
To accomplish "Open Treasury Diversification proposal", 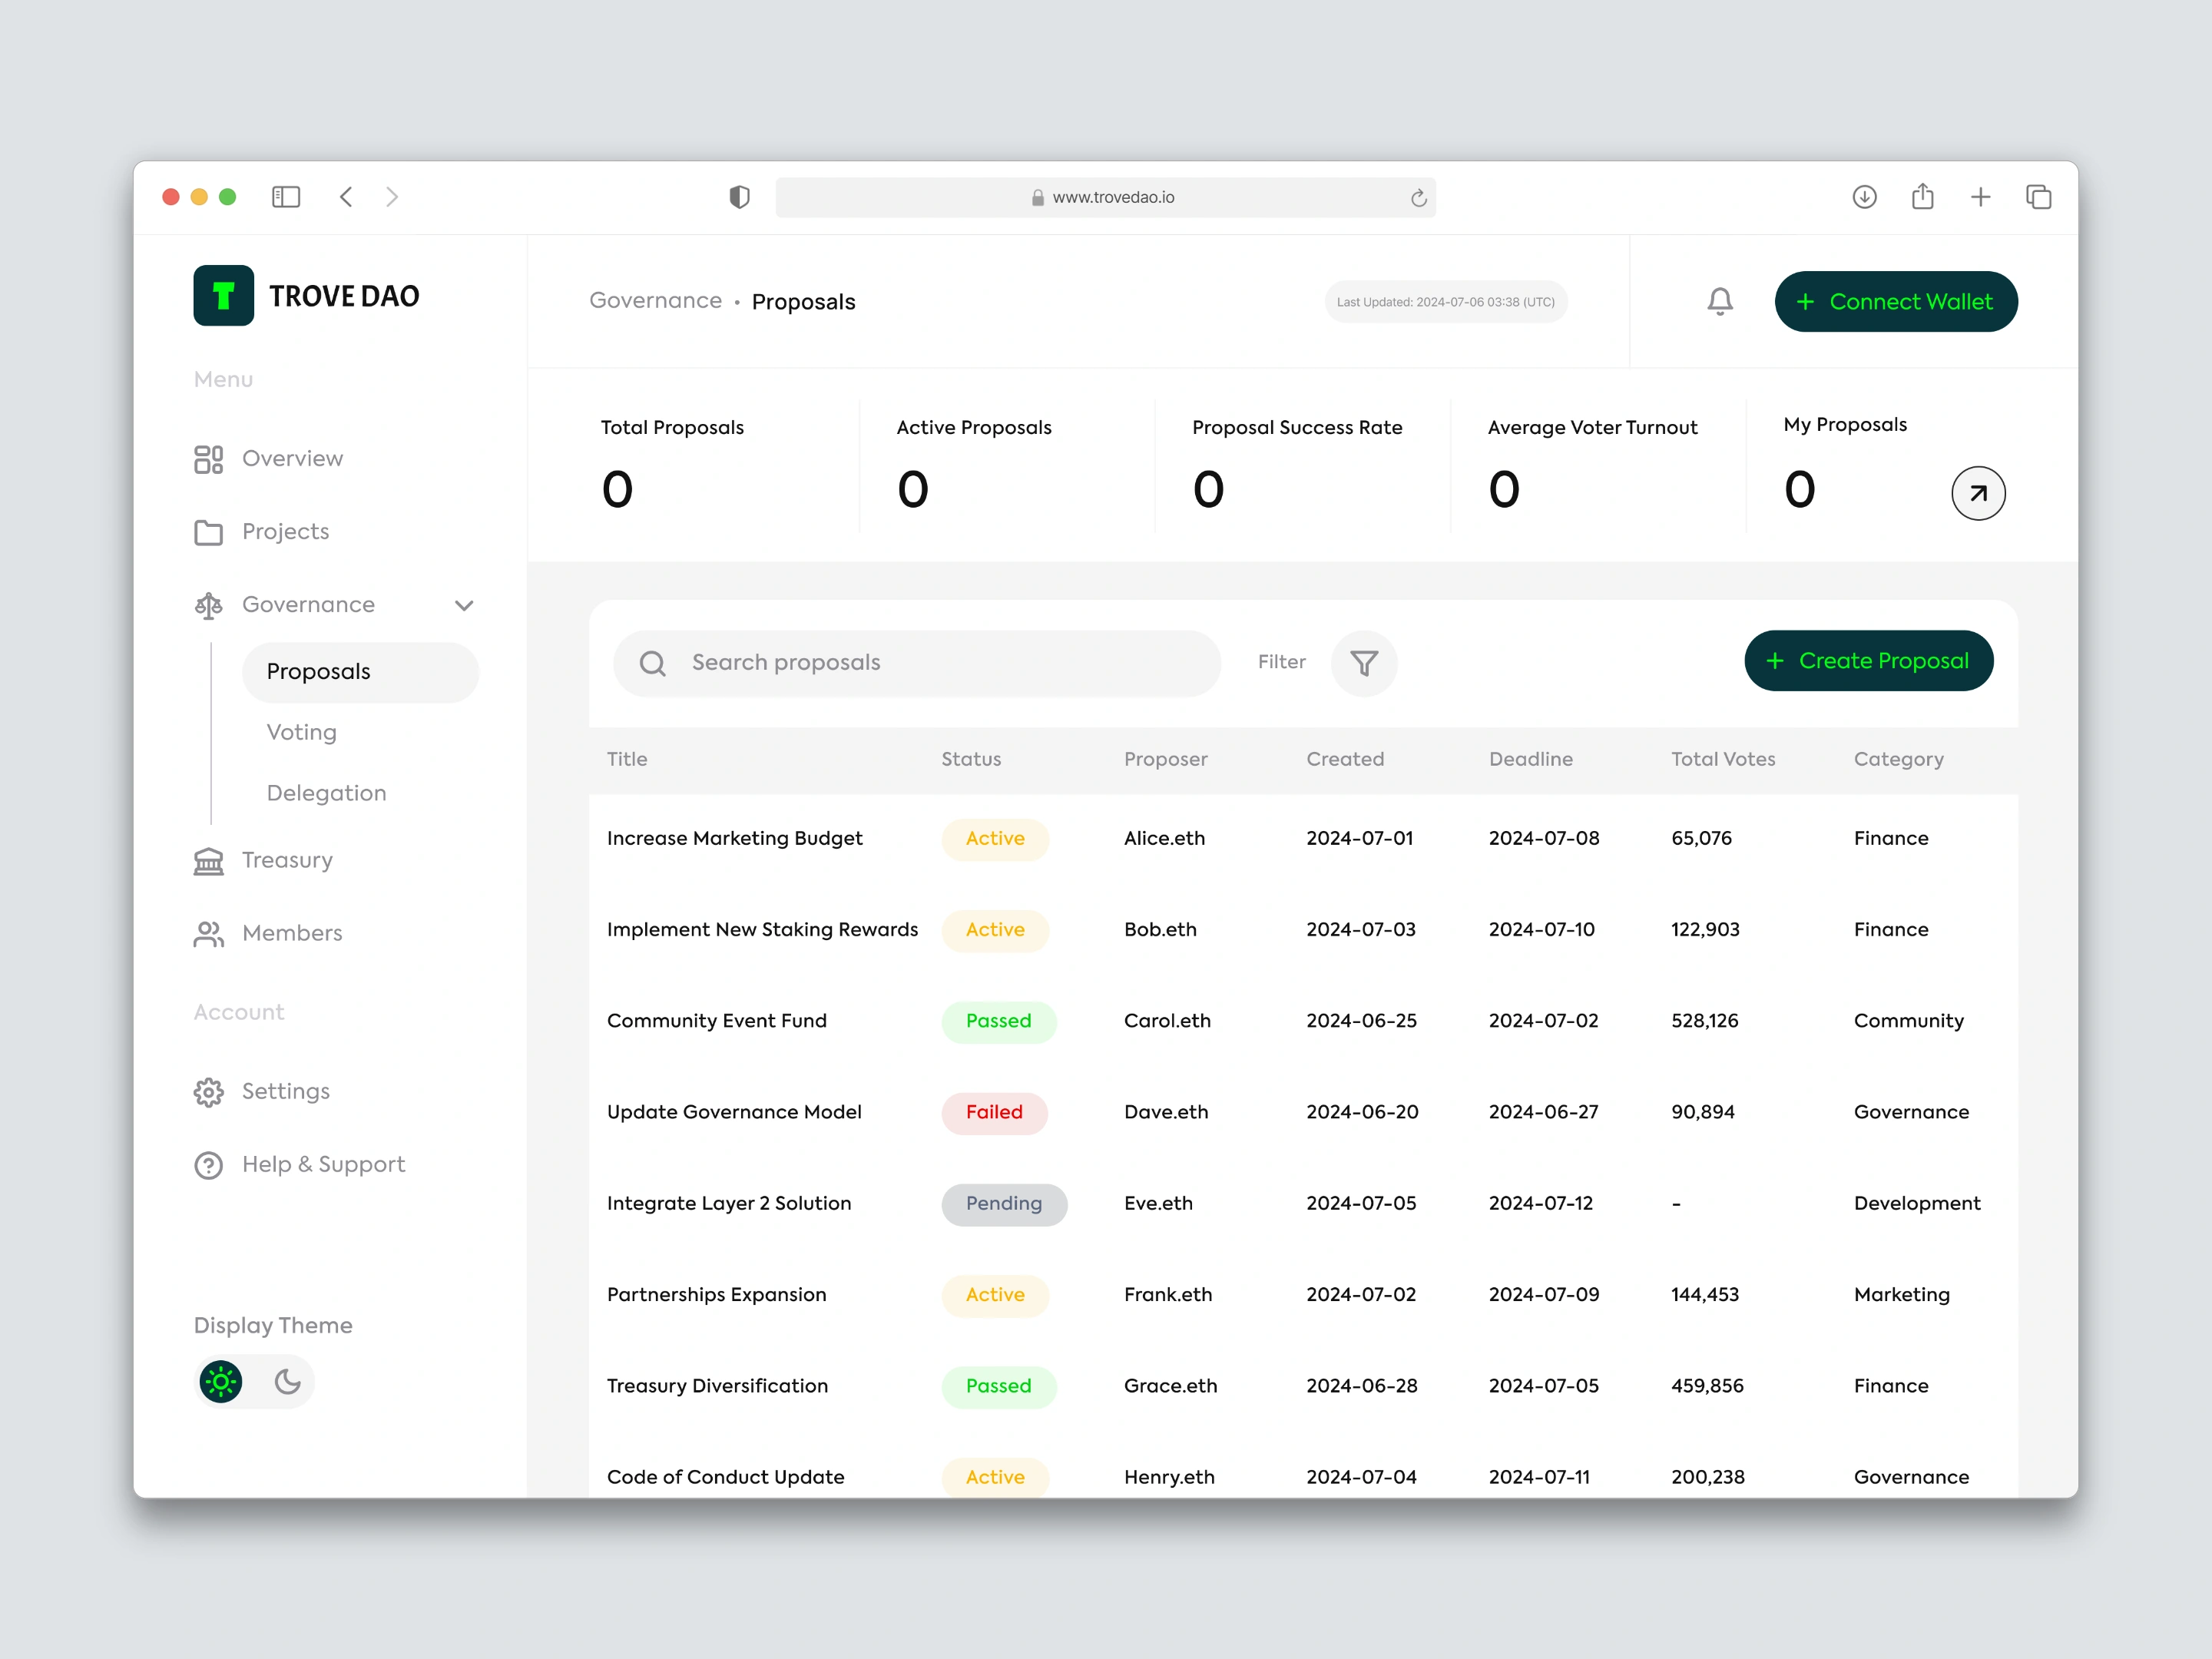I will [717, 1386].
